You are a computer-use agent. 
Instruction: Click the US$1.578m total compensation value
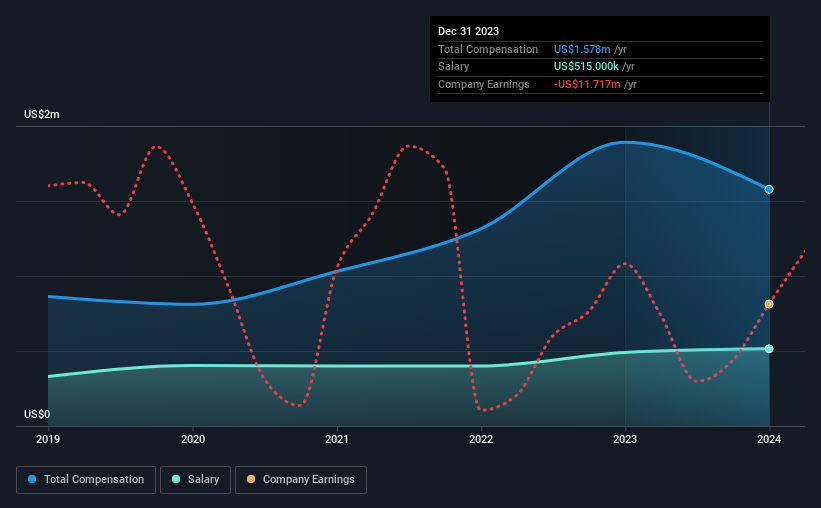[582, 49]
